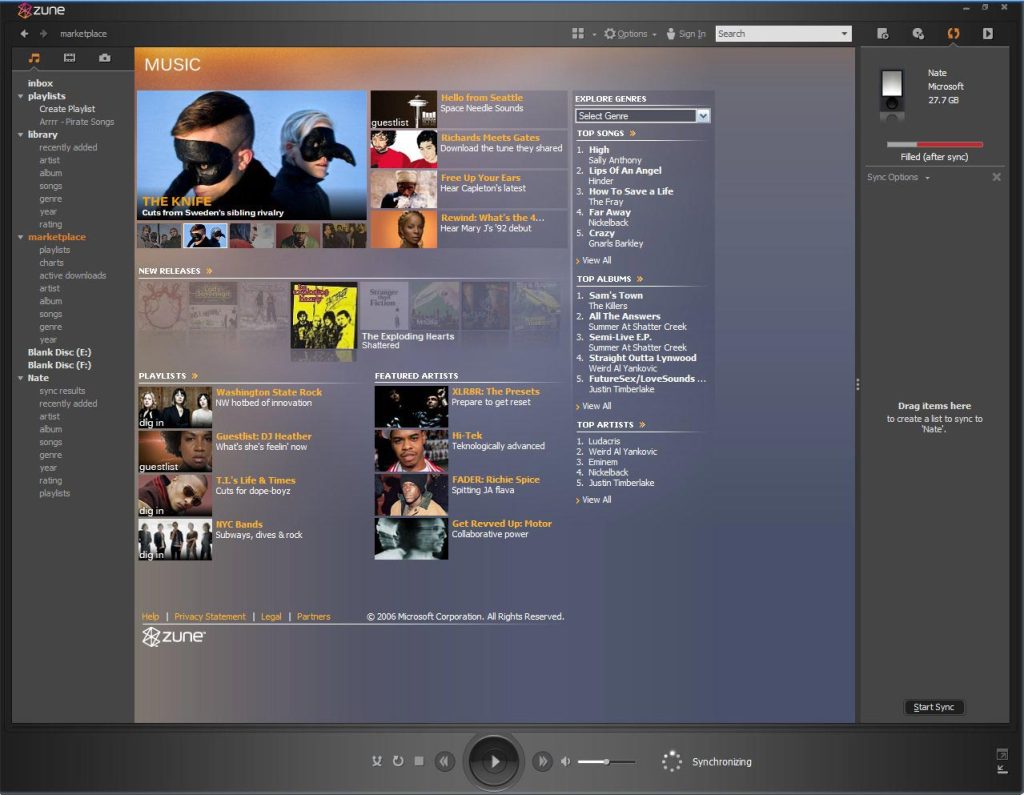The height and width of the screenshot is (795, 1024).
Task: Collapse the library tree node
Action: (x=21, y=135)
